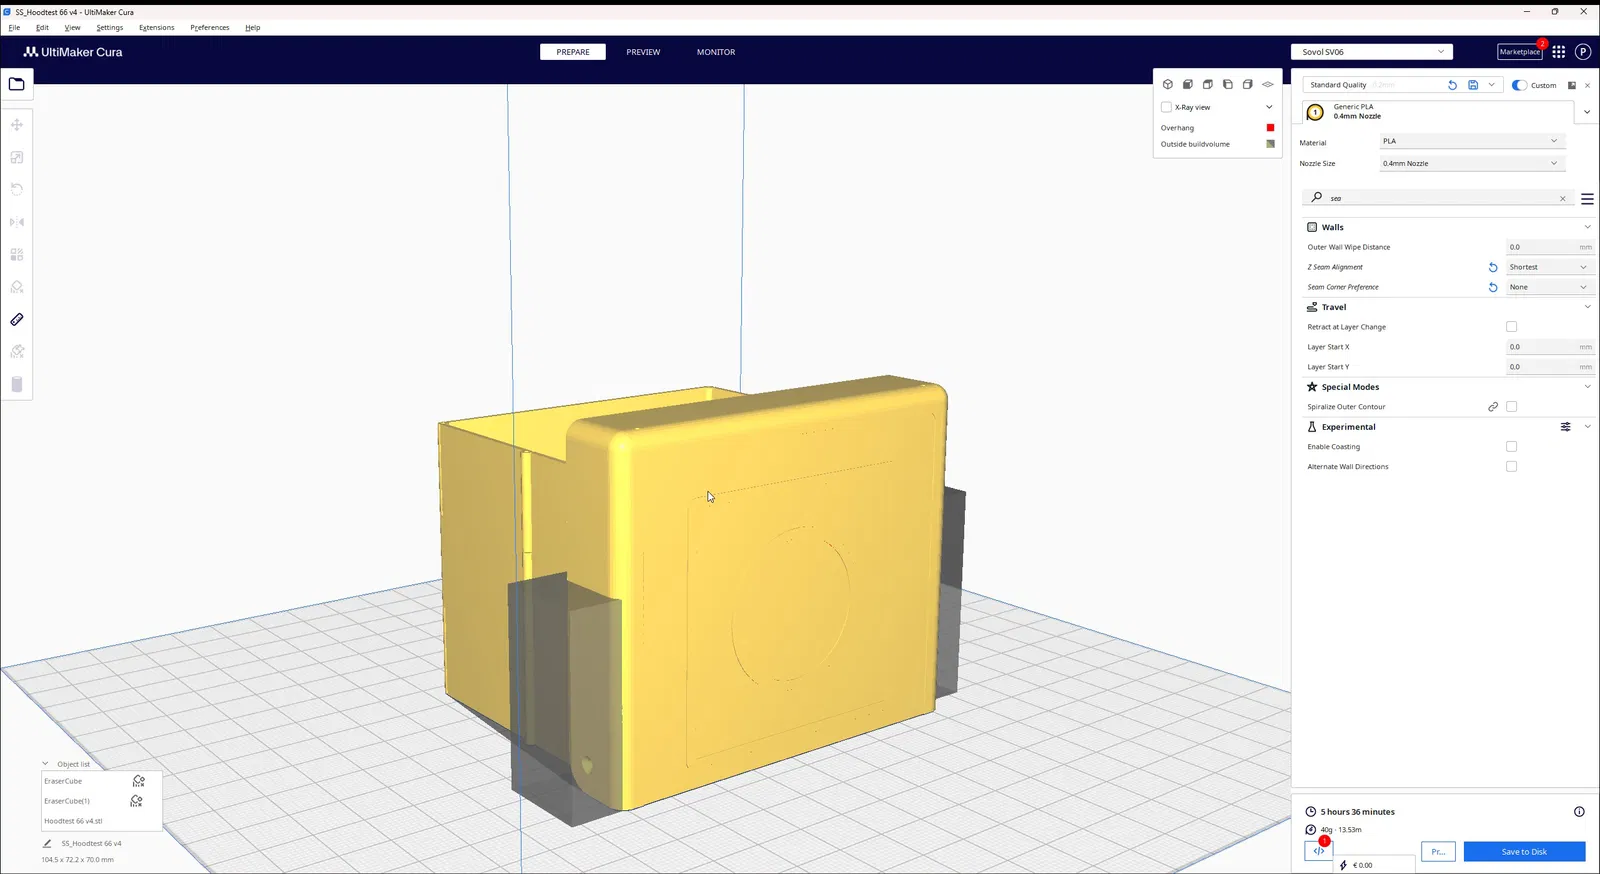Click the Overhang red color swatch
This screenshot has height=874, width=1600.
pos(1270,128)
